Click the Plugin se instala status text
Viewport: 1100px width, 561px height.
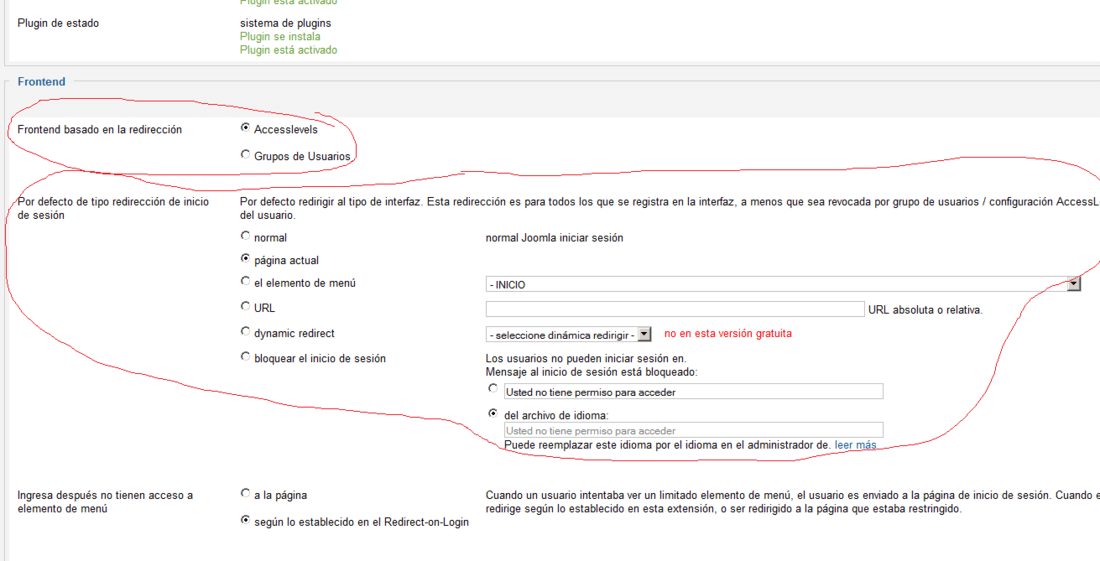coord(281,36)
